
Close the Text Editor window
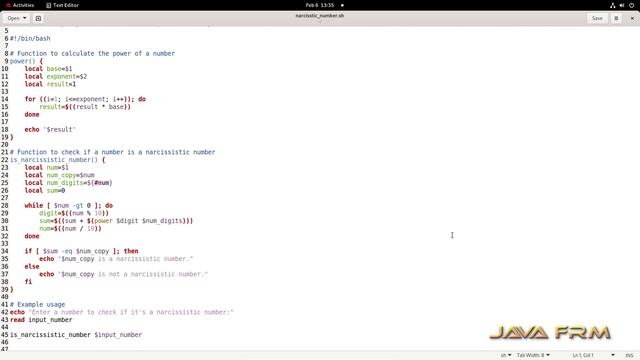(632, 18)
